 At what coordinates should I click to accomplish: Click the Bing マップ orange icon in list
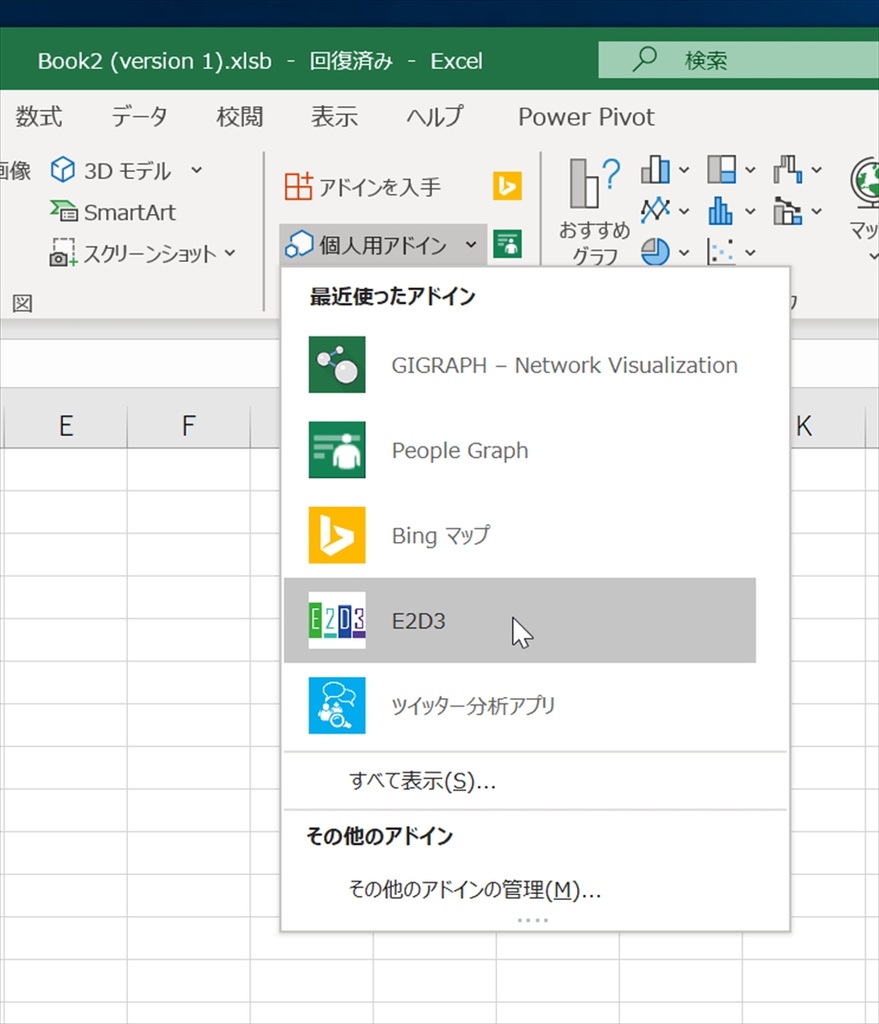pos(337,535)
